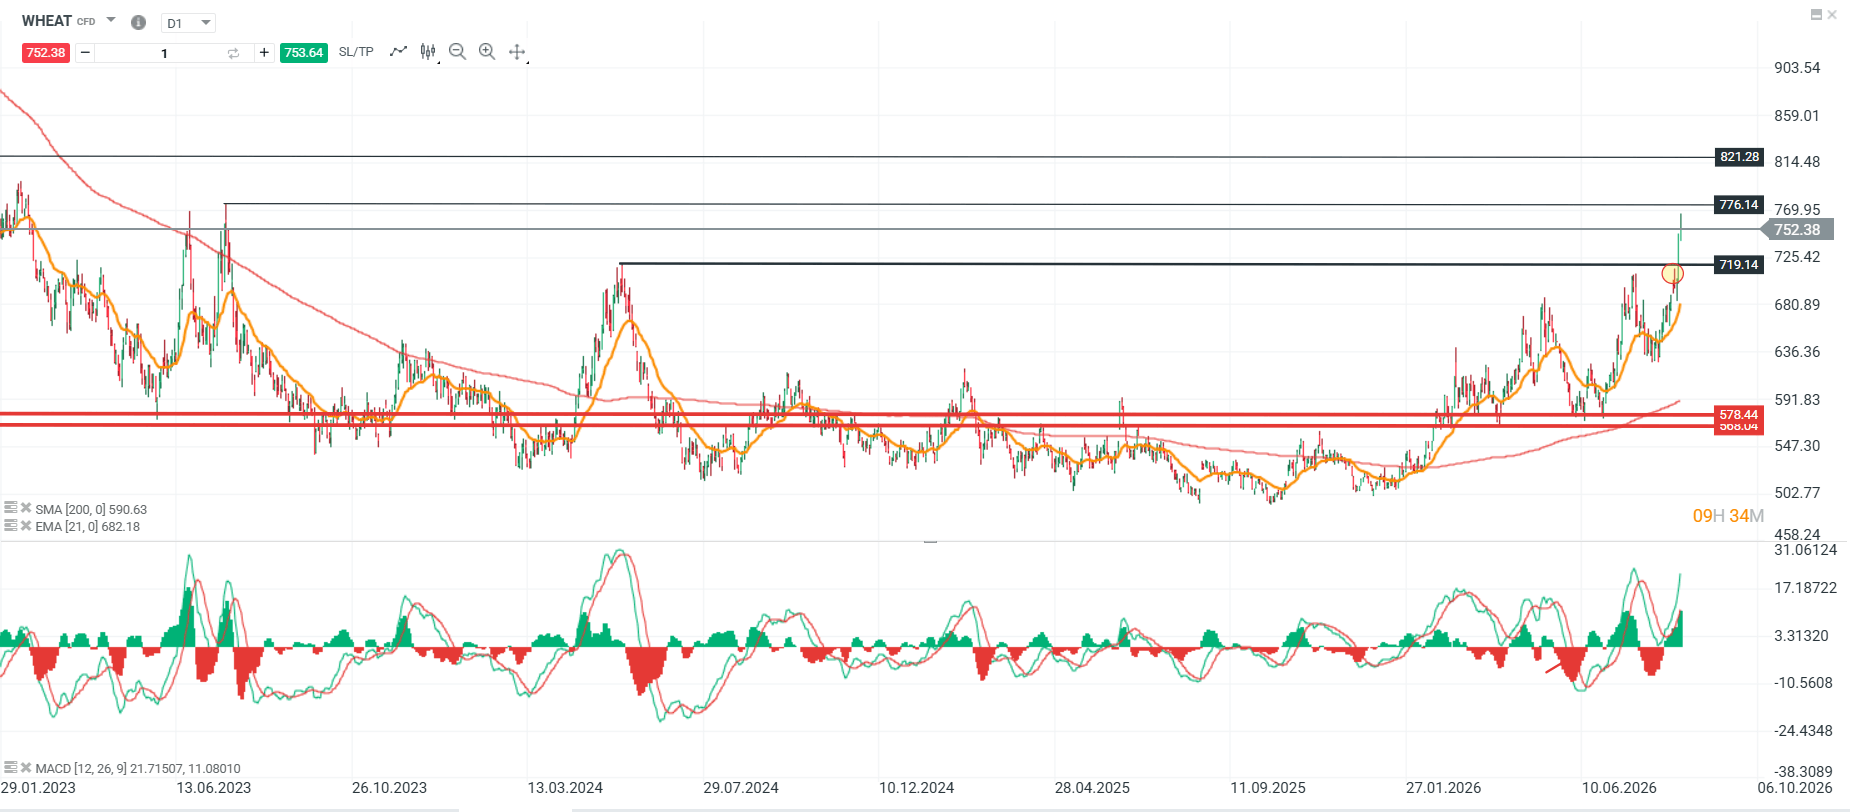Image resolution: width=1850 pixels, height=812 pixels.
Task: Click the volume input field showing 1
Action: tap(164, 53)
